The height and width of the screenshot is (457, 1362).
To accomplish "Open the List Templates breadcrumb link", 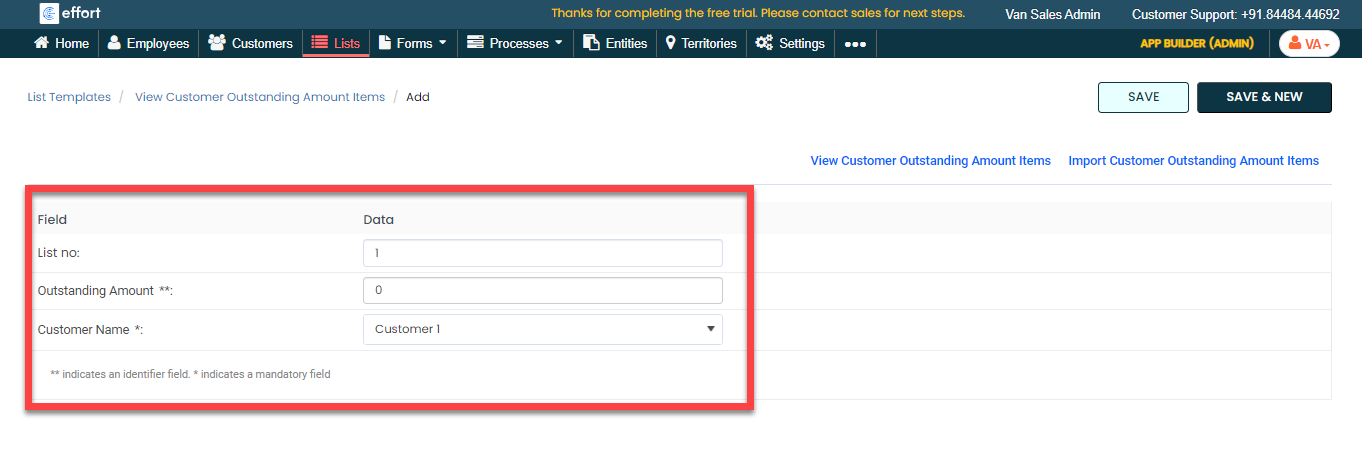I will [69, 97].
